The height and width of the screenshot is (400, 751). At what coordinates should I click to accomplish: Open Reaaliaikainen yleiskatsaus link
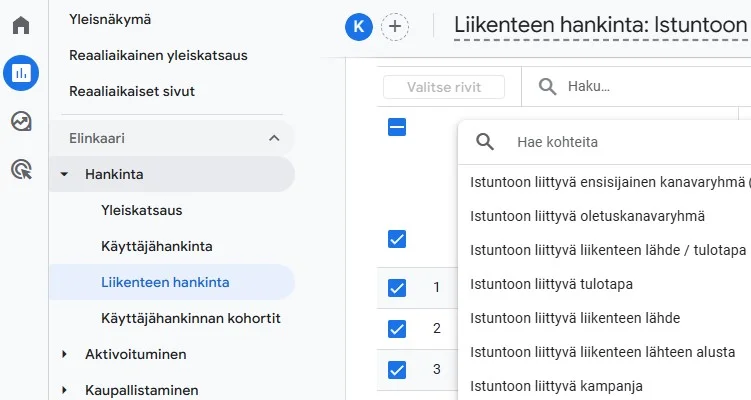[x=158, y=55]
